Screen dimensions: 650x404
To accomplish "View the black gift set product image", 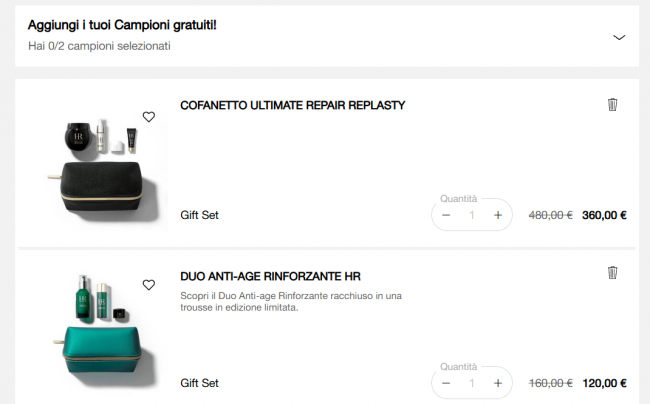I will [x=102, y=165].
